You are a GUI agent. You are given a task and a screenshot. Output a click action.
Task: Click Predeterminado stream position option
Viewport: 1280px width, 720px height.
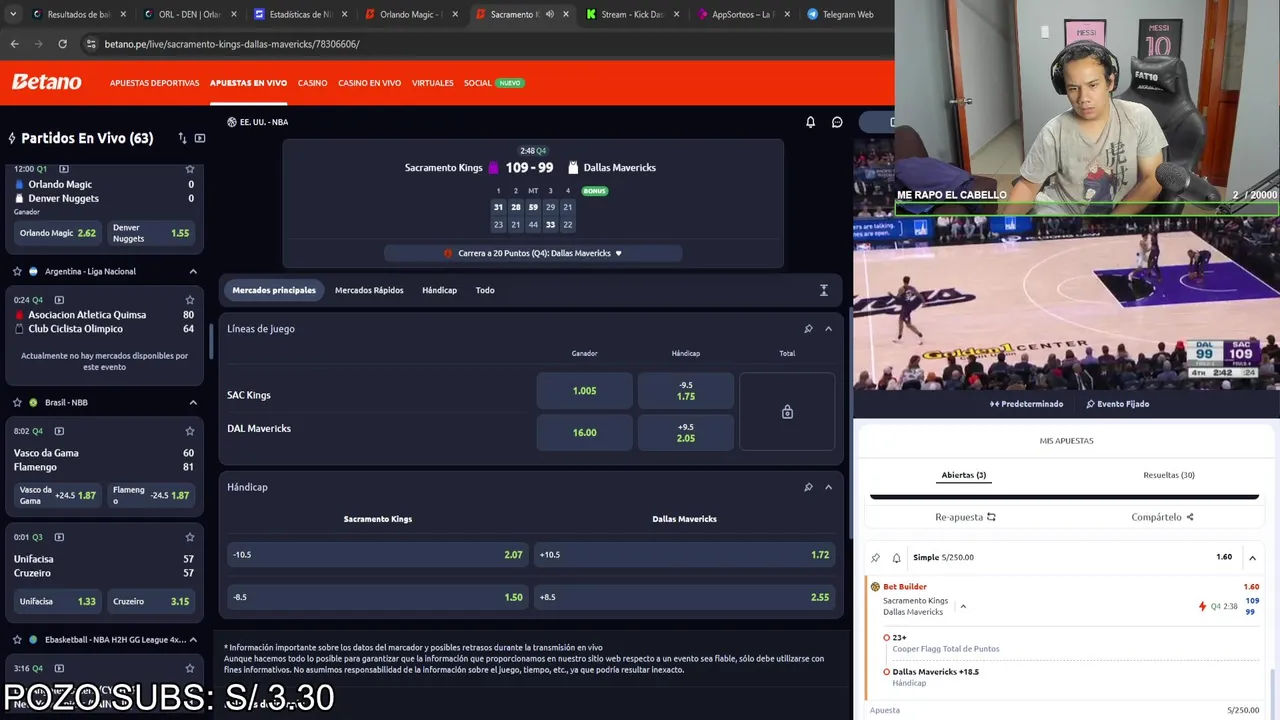coord(1026,404)
